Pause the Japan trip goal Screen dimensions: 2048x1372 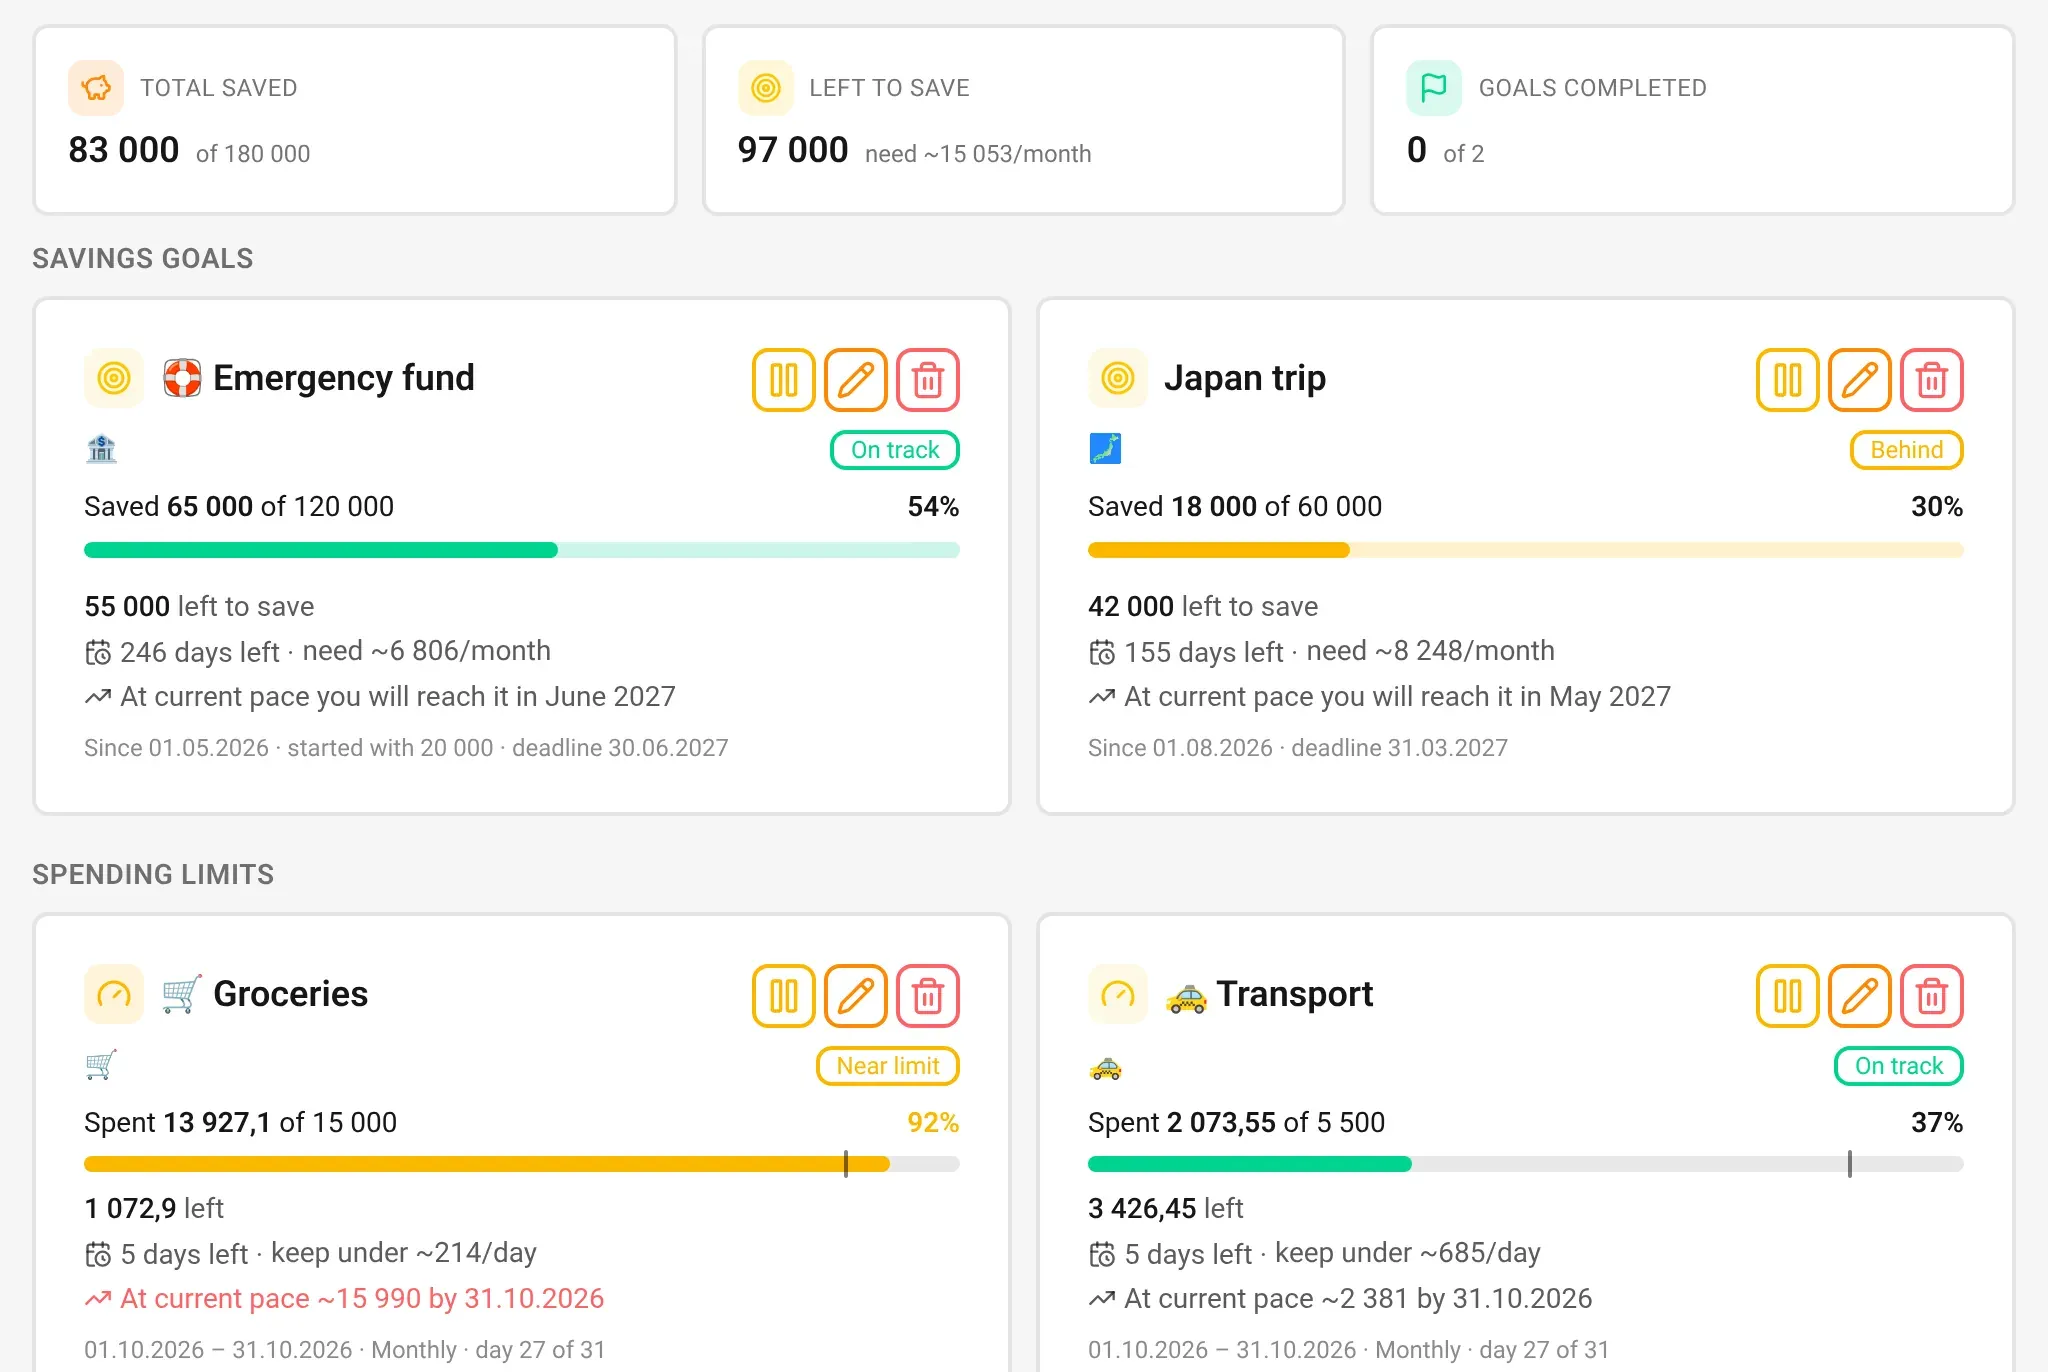click(x=1788, y=380)
